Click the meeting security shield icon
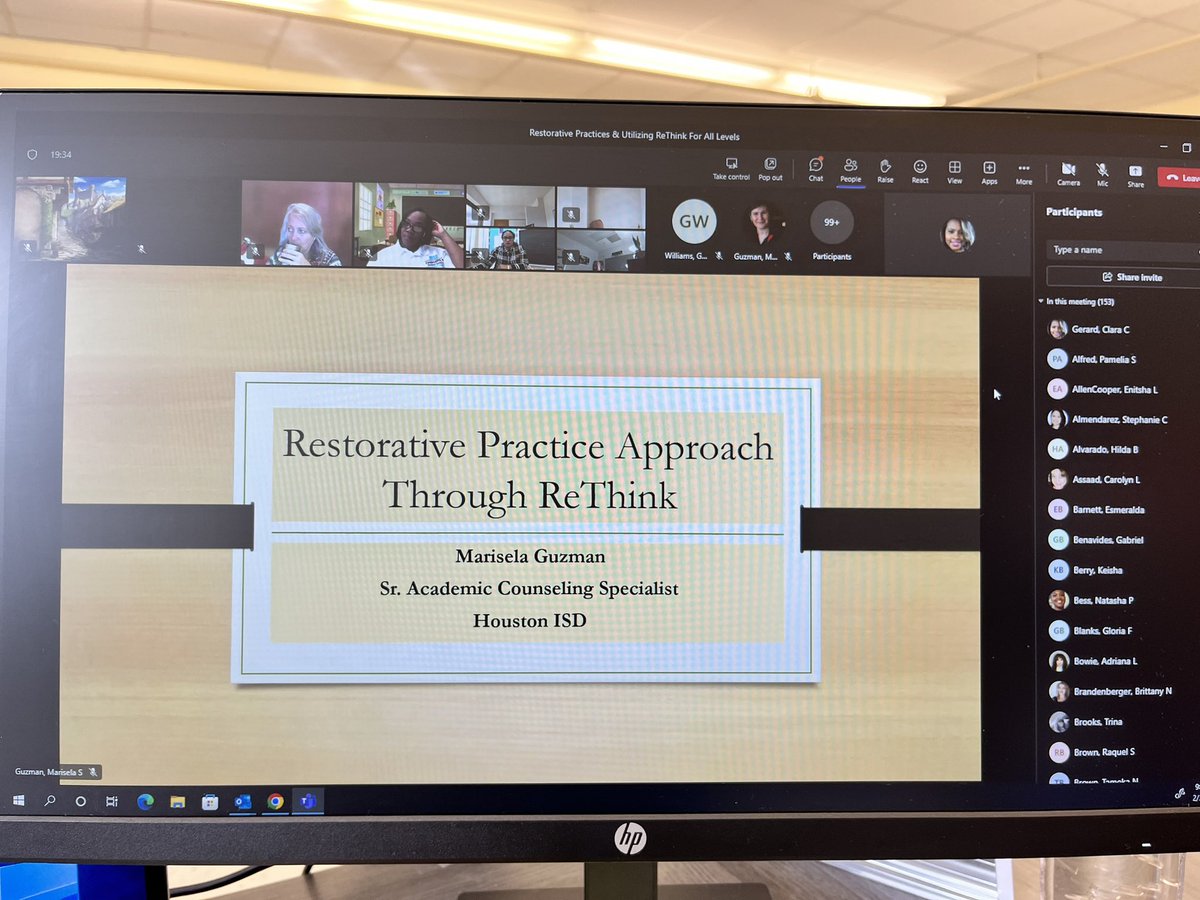The height and width of the screenshot is (900, 1200). [x=33, y=154]
